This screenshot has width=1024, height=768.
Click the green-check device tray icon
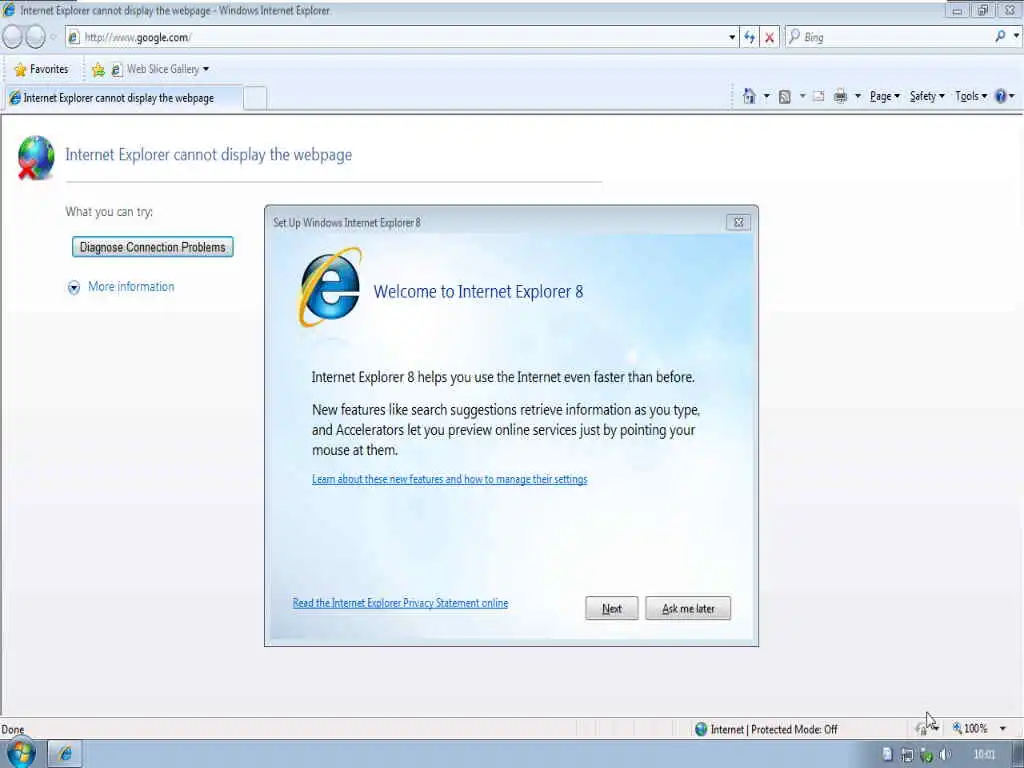pos(926,756)
